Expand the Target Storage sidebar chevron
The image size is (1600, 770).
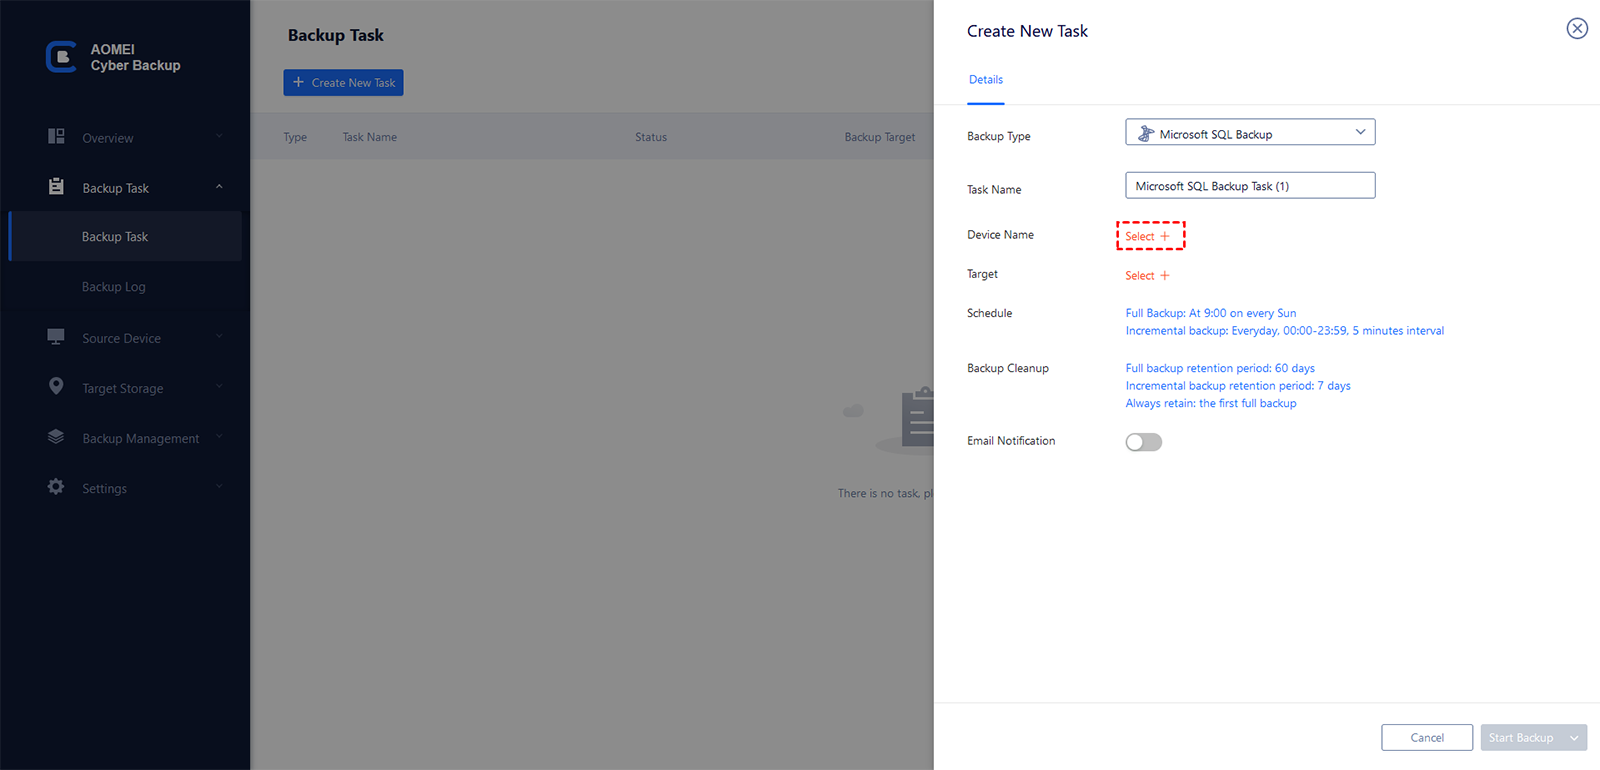[x=219, y=387]
